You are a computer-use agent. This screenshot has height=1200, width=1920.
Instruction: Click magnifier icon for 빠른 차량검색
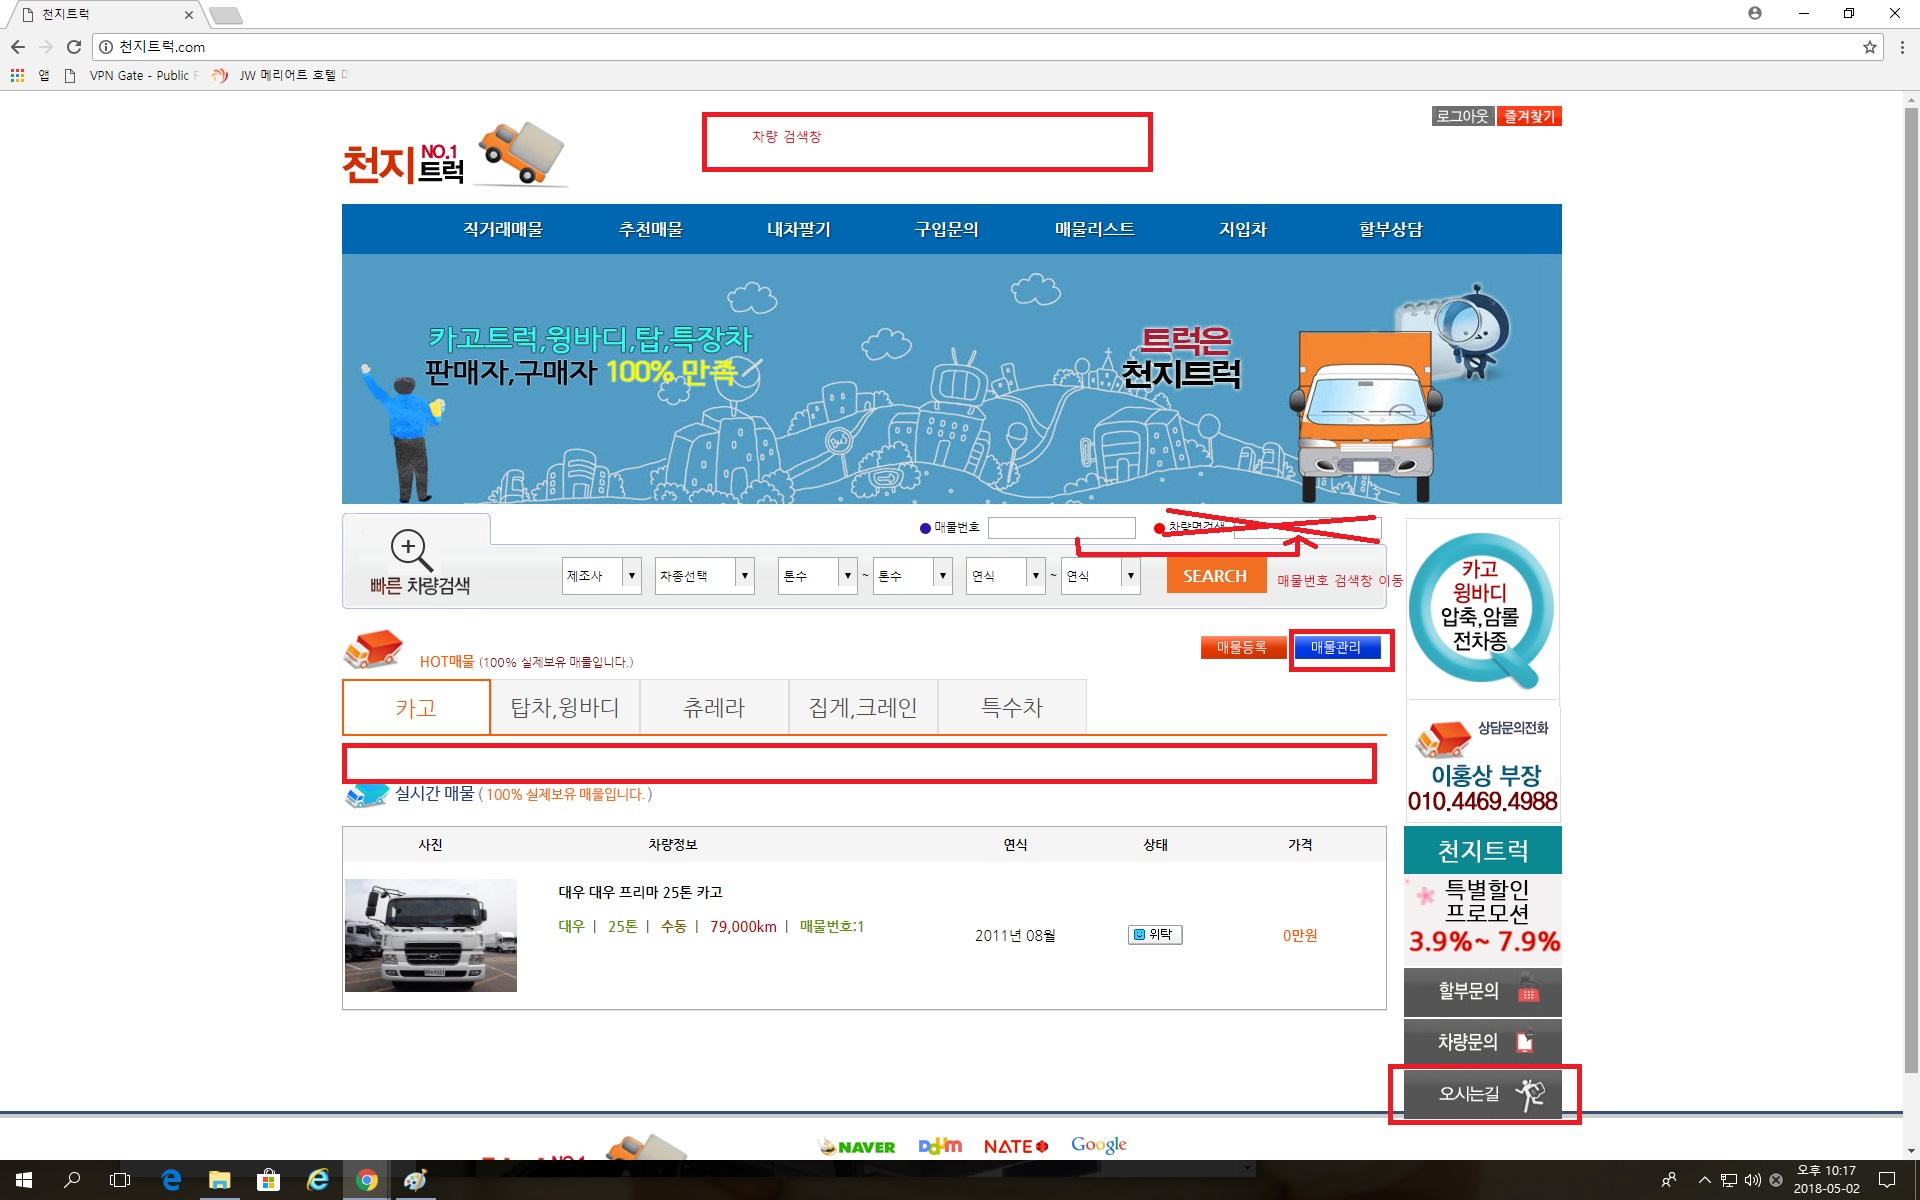pos(410,550)
